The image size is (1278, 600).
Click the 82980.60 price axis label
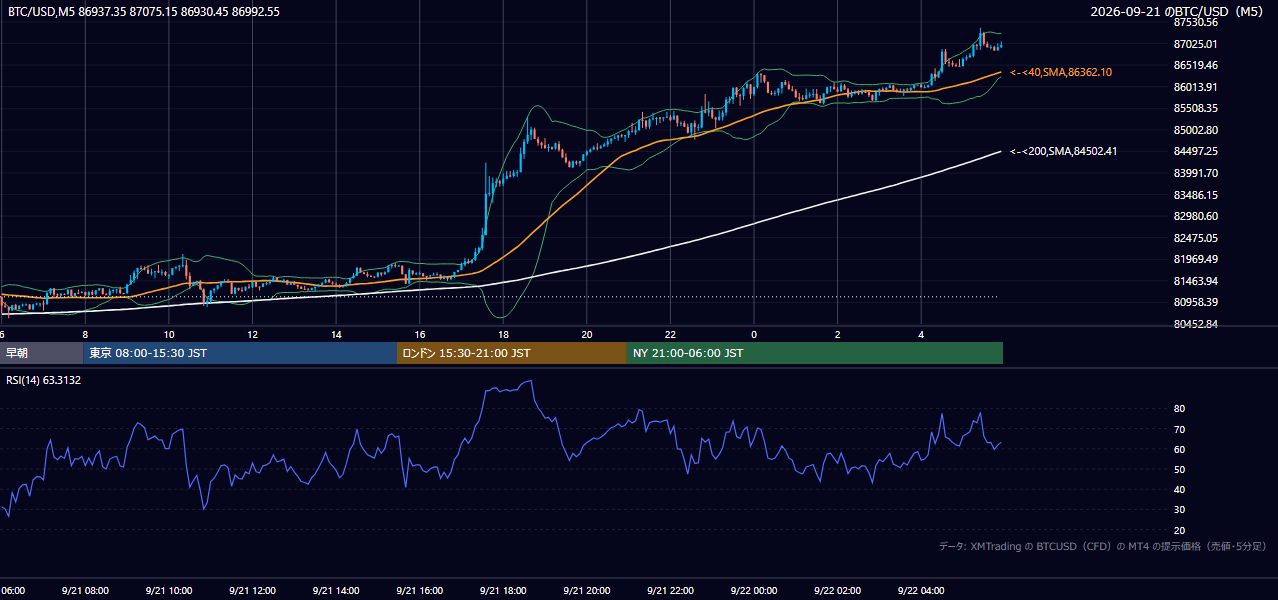click(x=1196, y=216)
